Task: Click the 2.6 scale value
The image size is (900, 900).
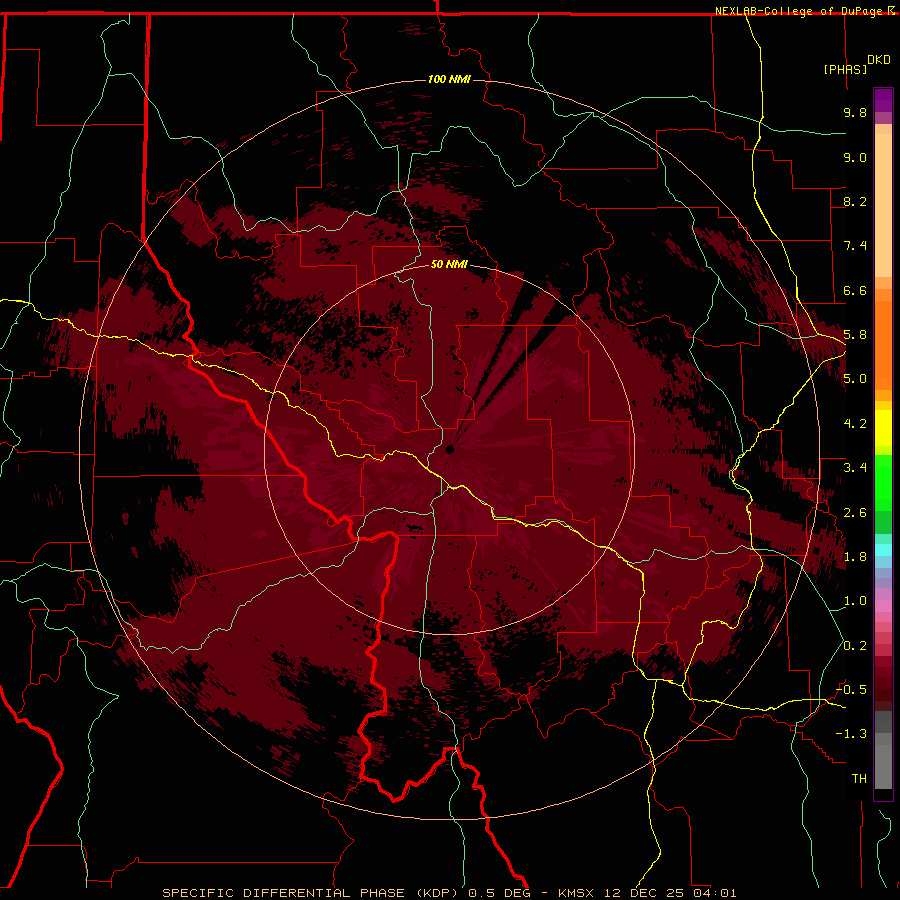Action: click(855, 513)
